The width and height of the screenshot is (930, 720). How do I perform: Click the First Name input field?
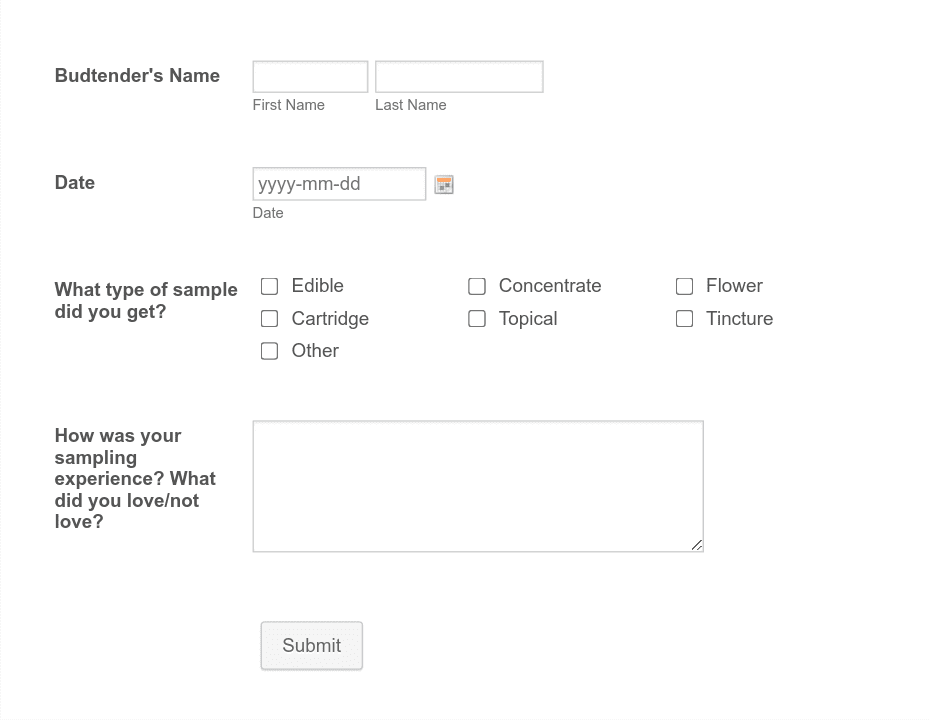(x=310, y=77)
